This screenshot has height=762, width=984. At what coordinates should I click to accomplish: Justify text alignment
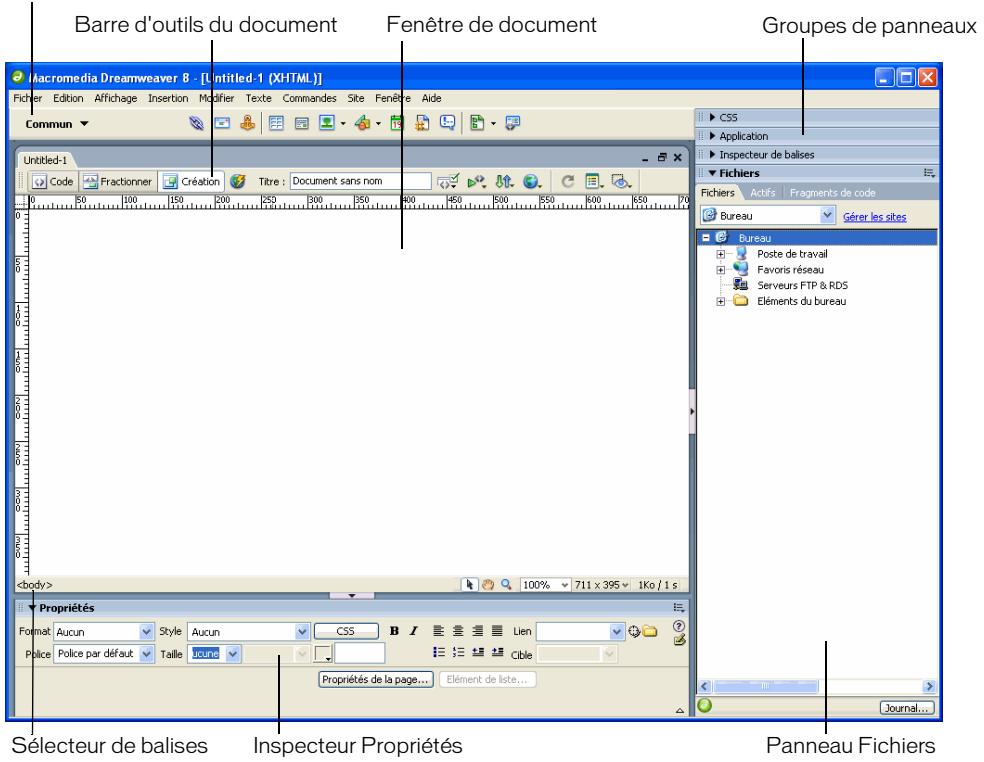[x=497, y=631]
